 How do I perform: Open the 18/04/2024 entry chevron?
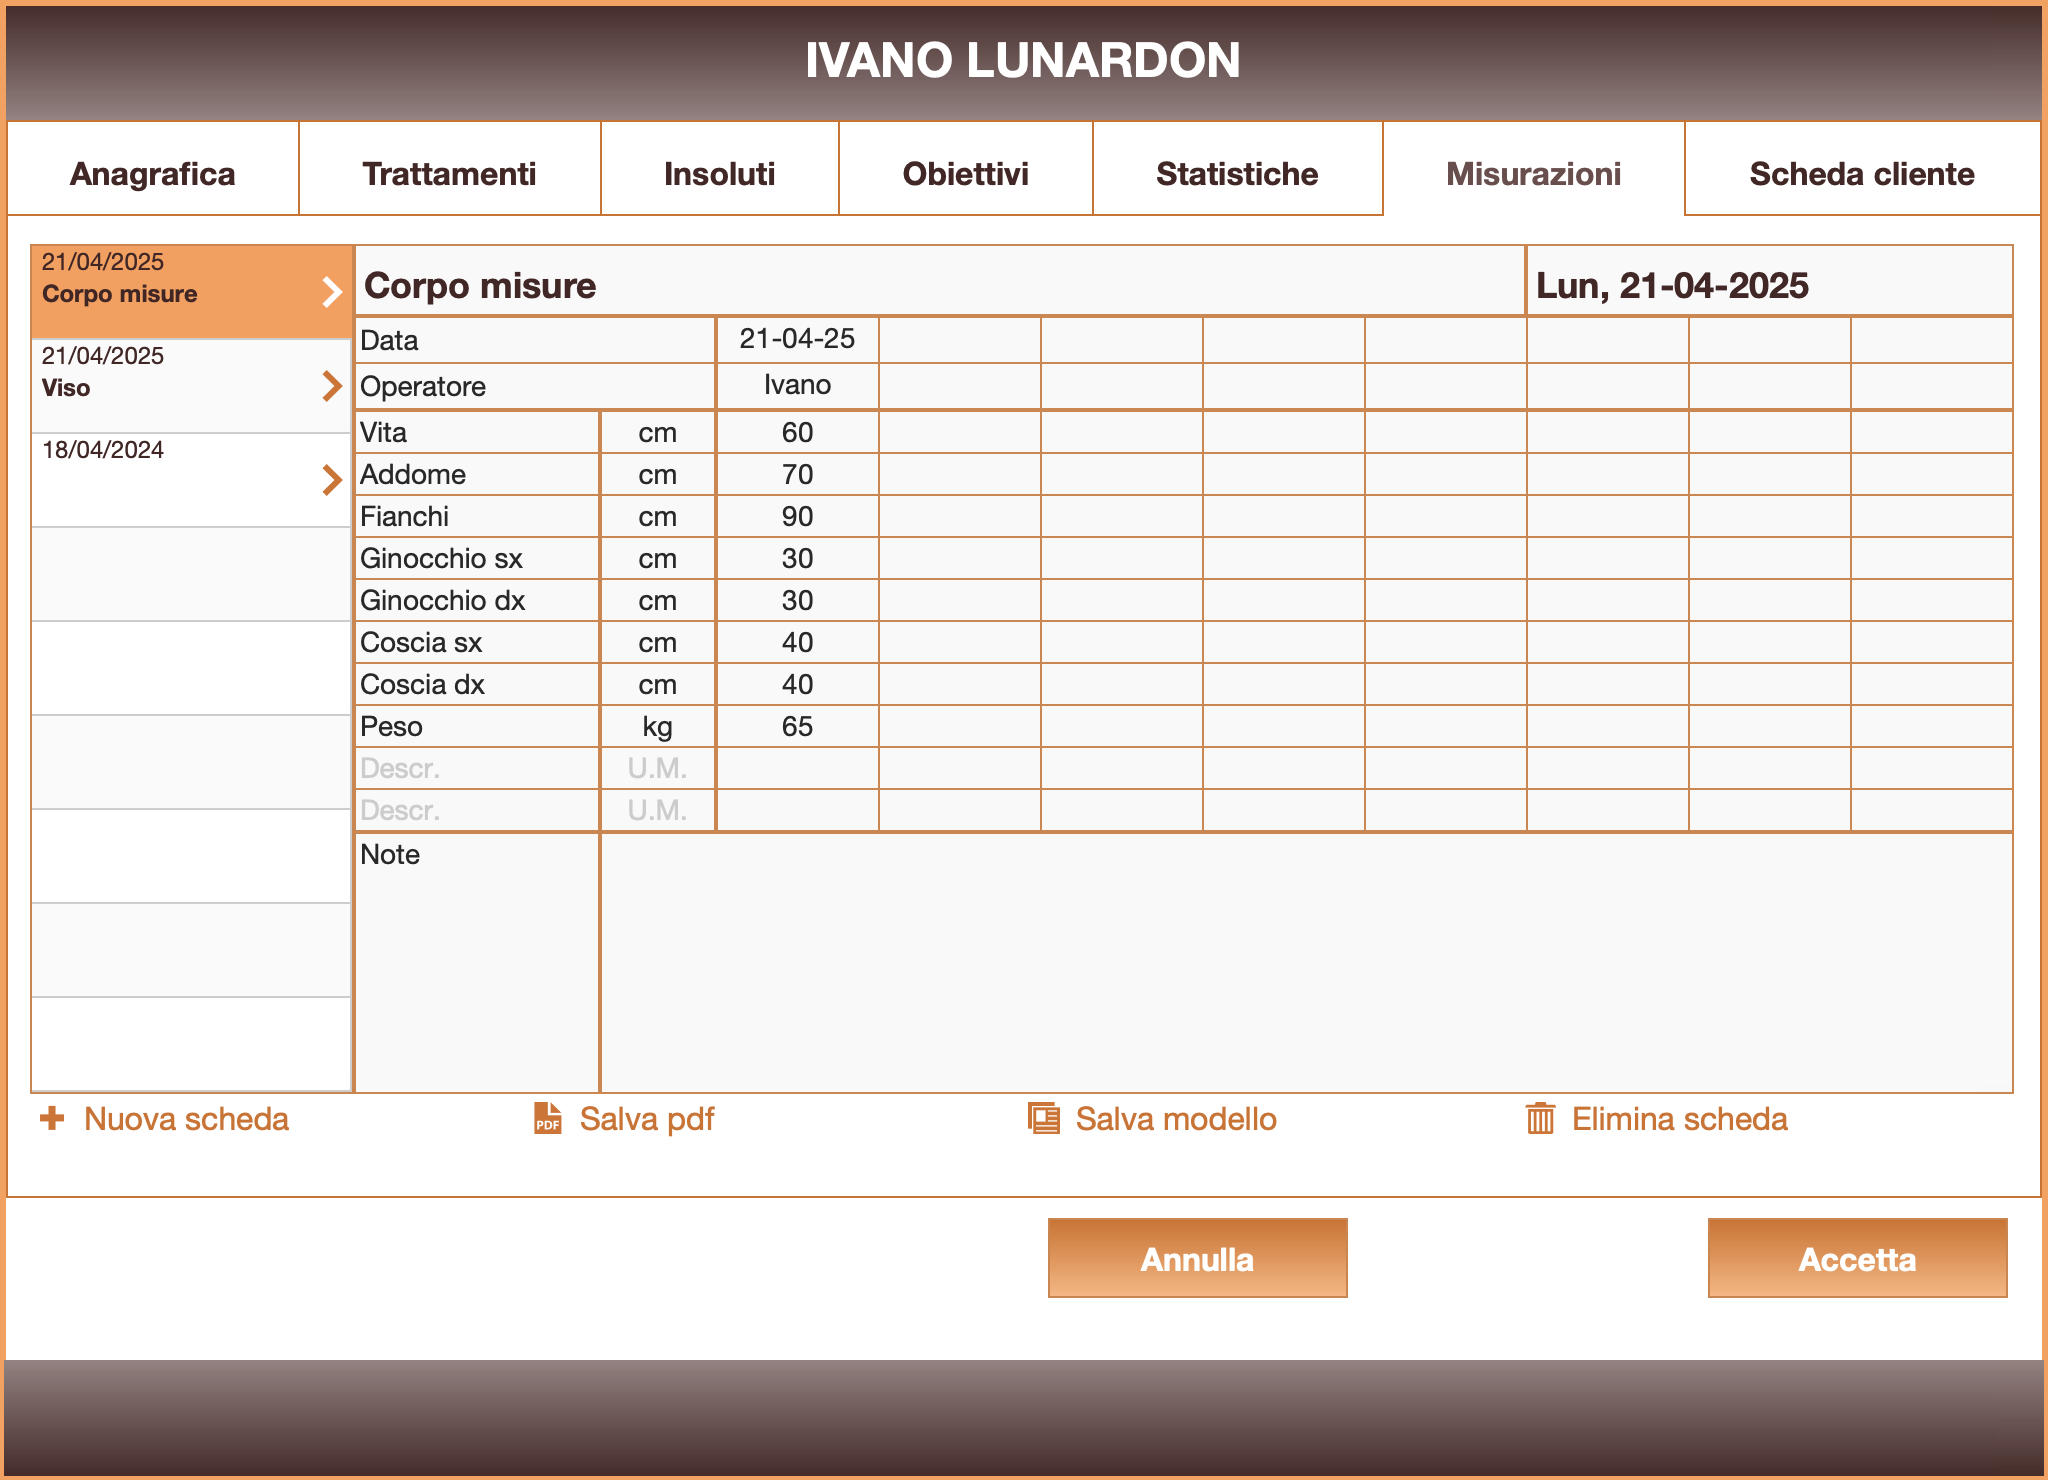coord(332,480)
